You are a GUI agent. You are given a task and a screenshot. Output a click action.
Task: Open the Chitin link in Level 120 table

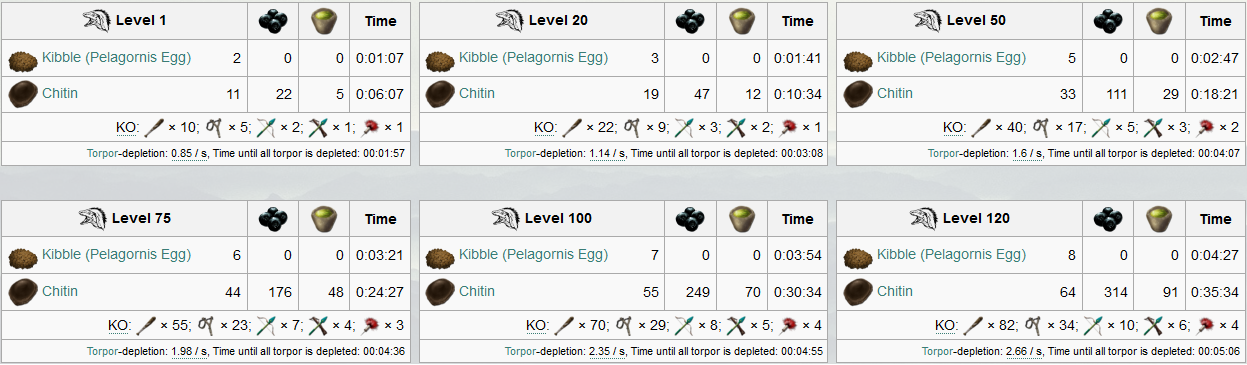click(x=895, y=291)
